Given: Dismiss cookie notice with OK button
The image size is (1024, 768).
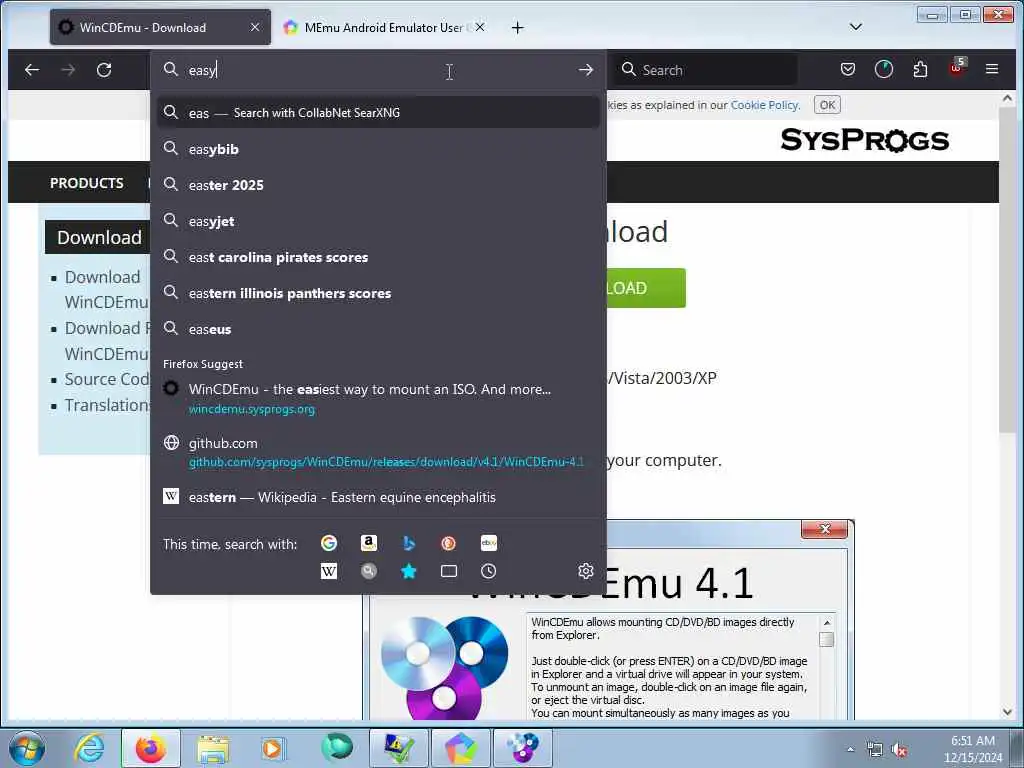Looking at the screenshot, I should (827, 105).
